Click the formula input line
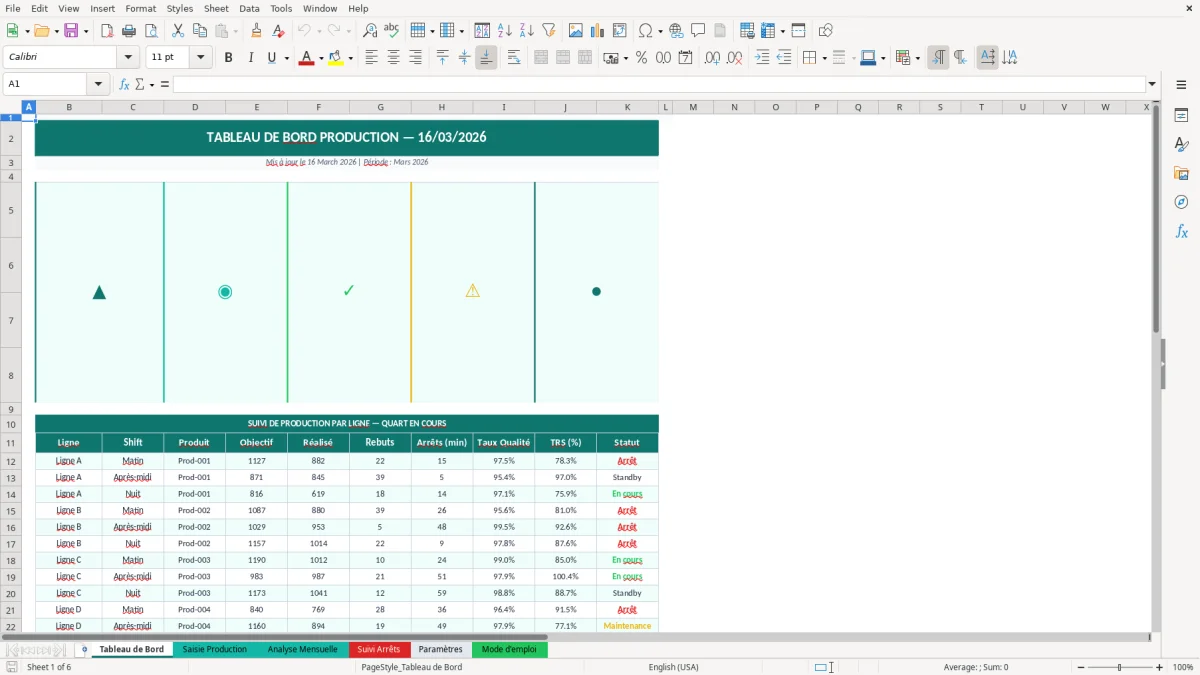This screenshot has height=675, width=1200. pyautogui.click(x=659, y=84)
